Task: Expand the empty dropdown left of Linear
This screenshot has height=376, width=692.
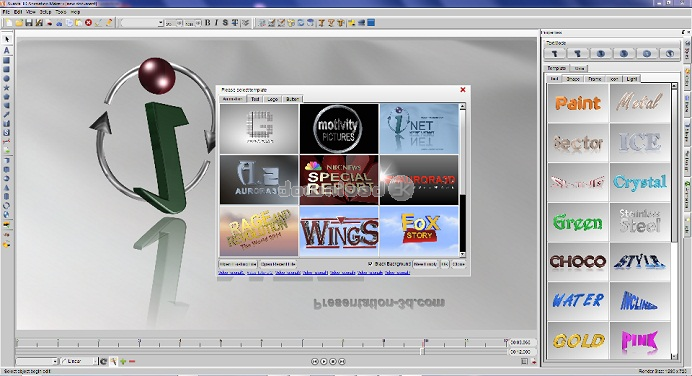Action: point(37,361)
